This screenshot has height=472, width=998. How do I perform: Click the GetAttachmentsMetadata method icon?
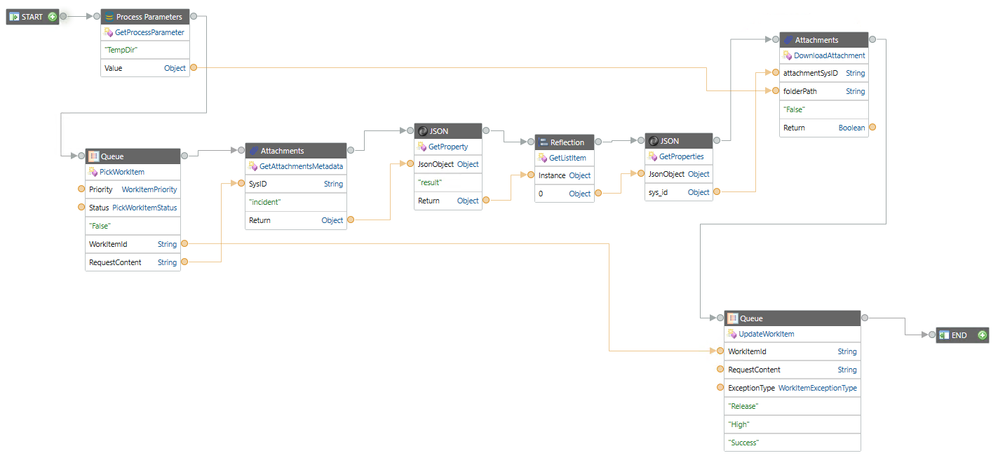pyautogui.click(x=253, y=166)
